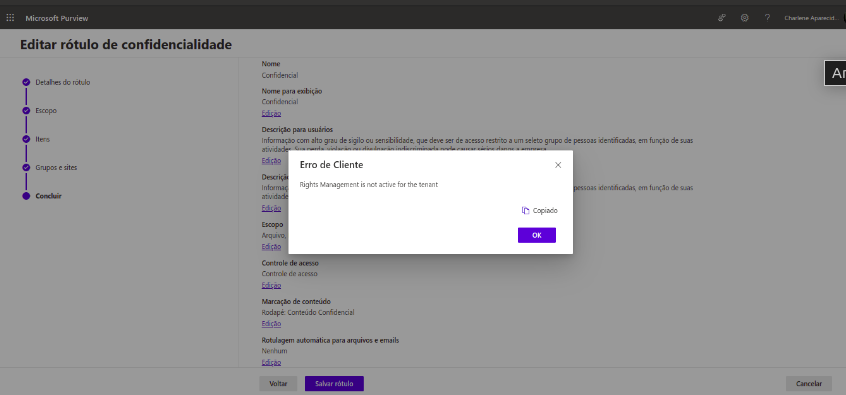Open the feedback icon in the top bar
Image resolution: width=846 pixels, height=395 pixels.
coord(722,18)
